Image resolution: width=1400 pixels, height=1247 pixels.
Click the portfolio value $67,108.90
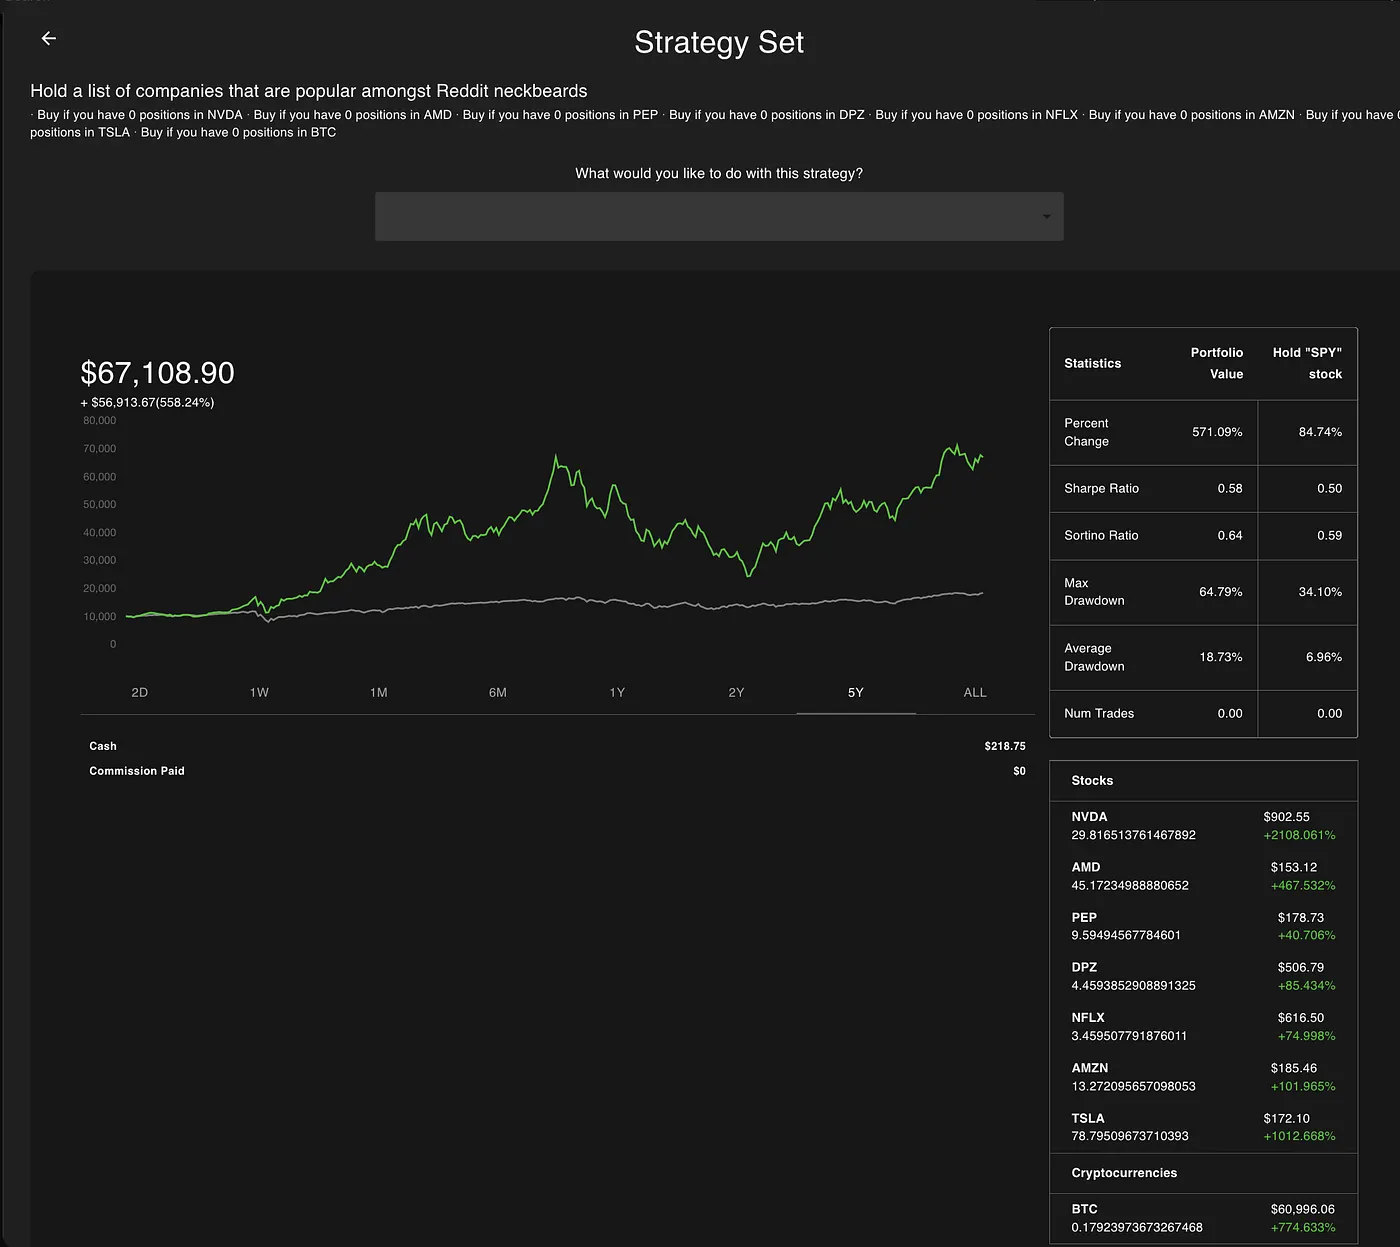pyautogui.click(x=157, y=373)
